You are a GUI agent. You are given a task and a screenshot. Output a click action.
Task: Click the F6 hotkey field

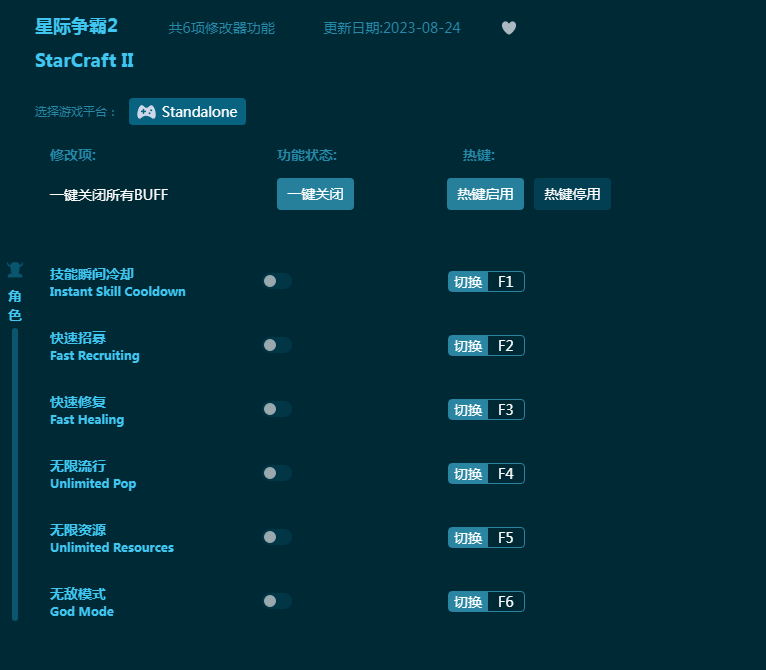pos(506,602)
